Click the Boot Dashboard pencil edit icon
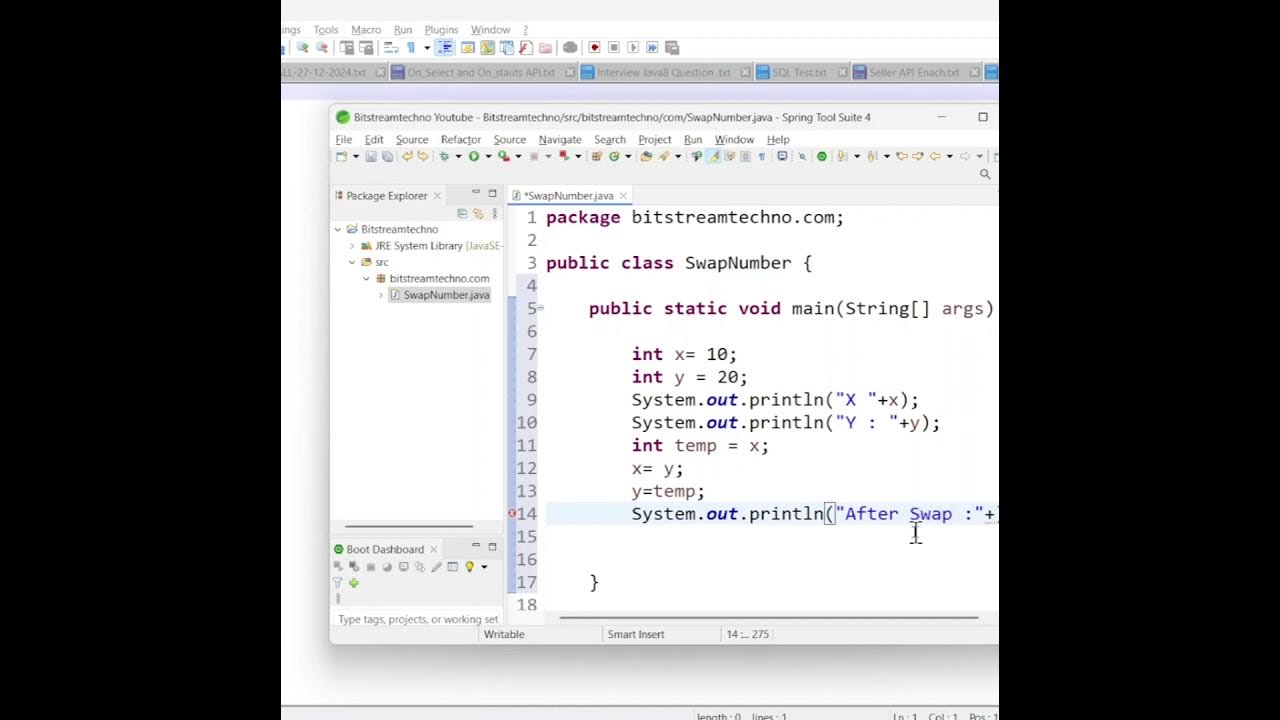1280x720 pixels. 437,567
